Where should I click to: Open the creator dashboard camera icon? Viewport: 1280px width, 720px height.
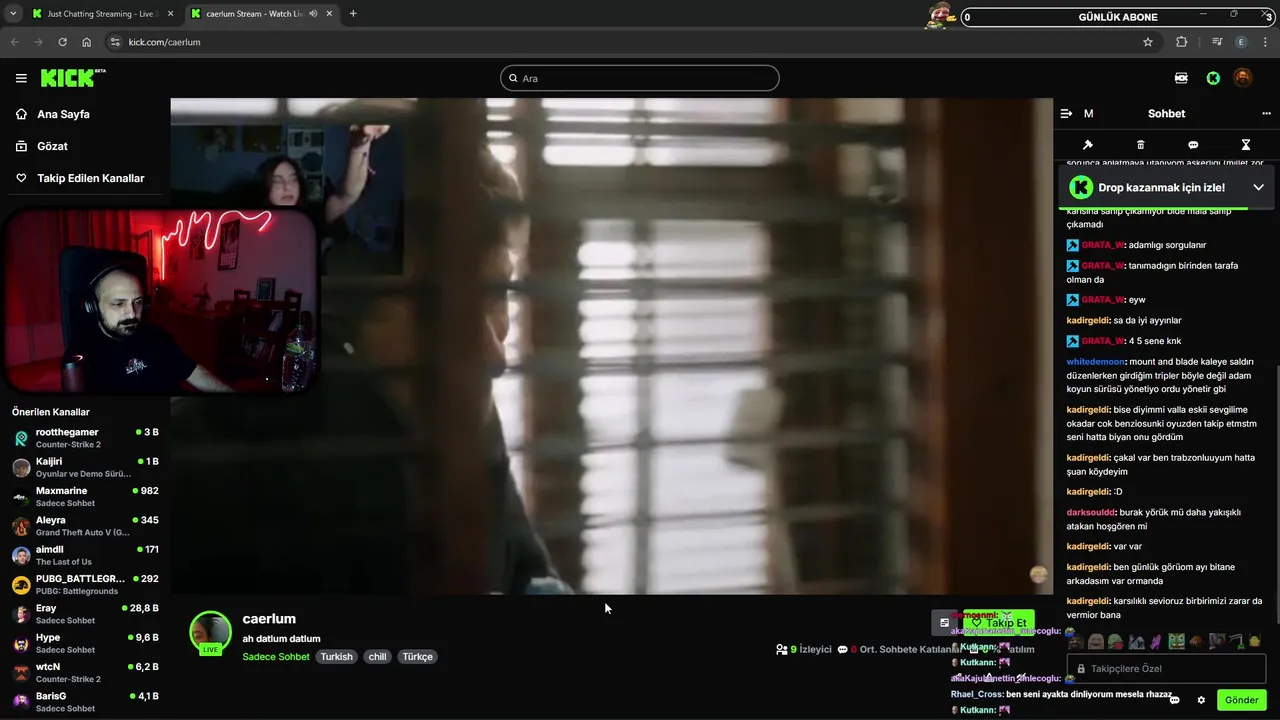(x=1181, y=78)
